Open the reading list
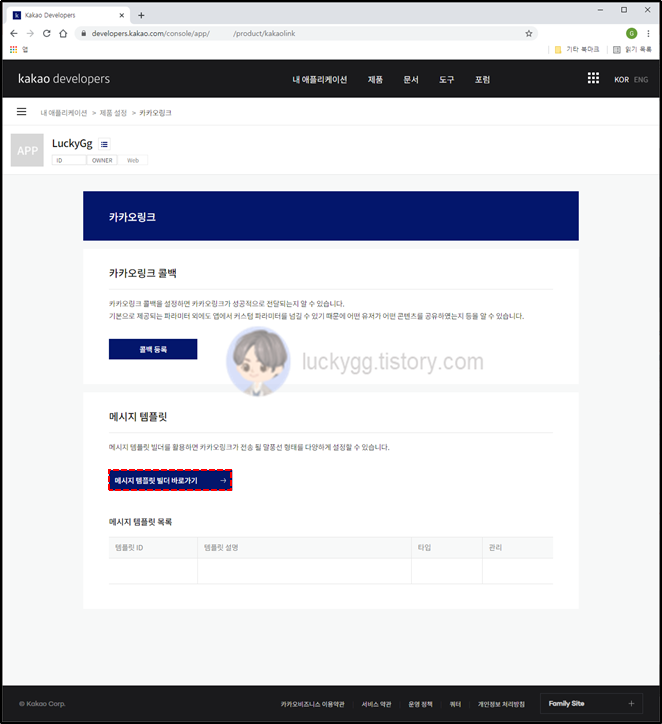 pyautogui.click(x=632, y=49)
